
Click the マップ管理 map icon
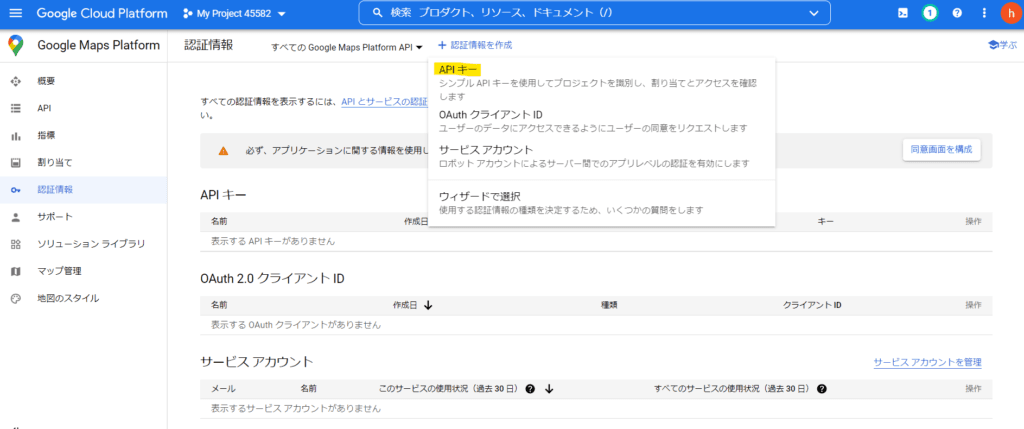[x=16, y=271]
